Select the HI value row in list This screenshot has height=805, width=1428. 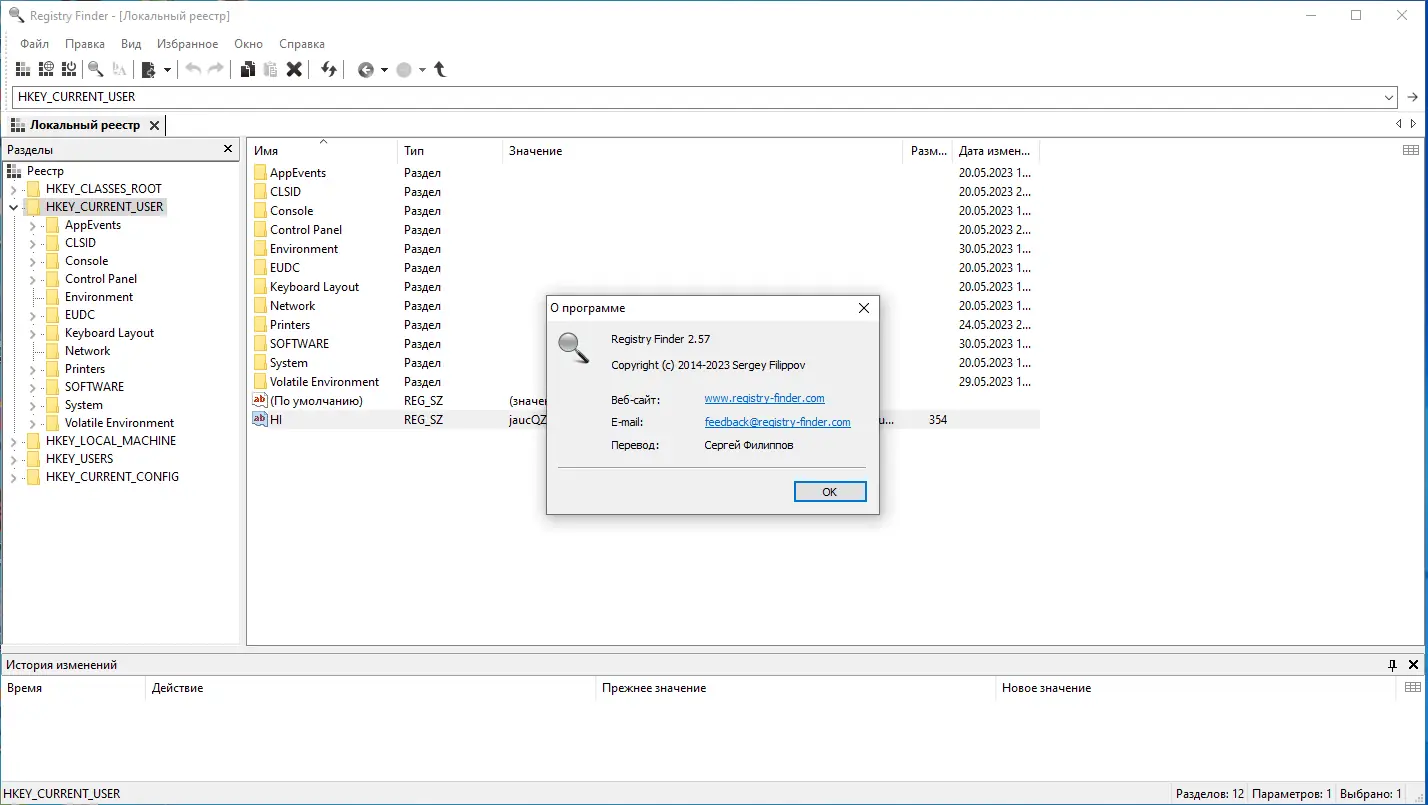click(x=644, y=420)
